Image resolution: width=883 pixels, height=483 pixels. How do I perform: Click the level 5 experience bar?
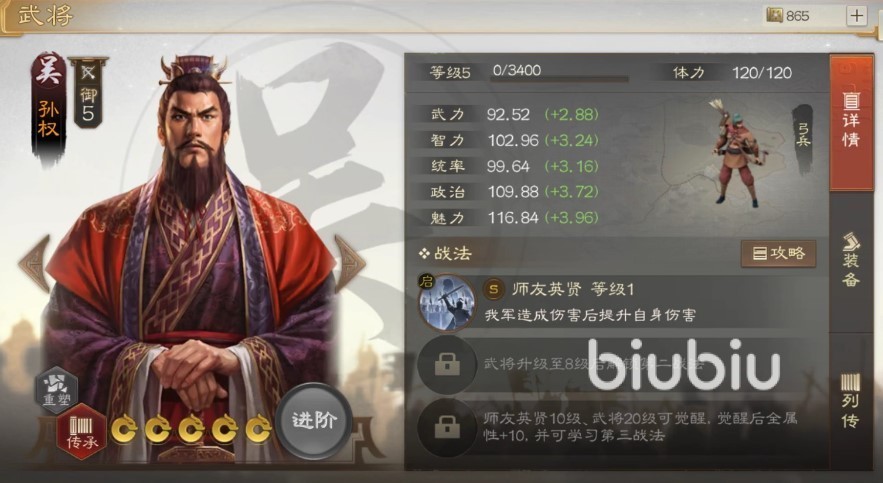[559, 79]
